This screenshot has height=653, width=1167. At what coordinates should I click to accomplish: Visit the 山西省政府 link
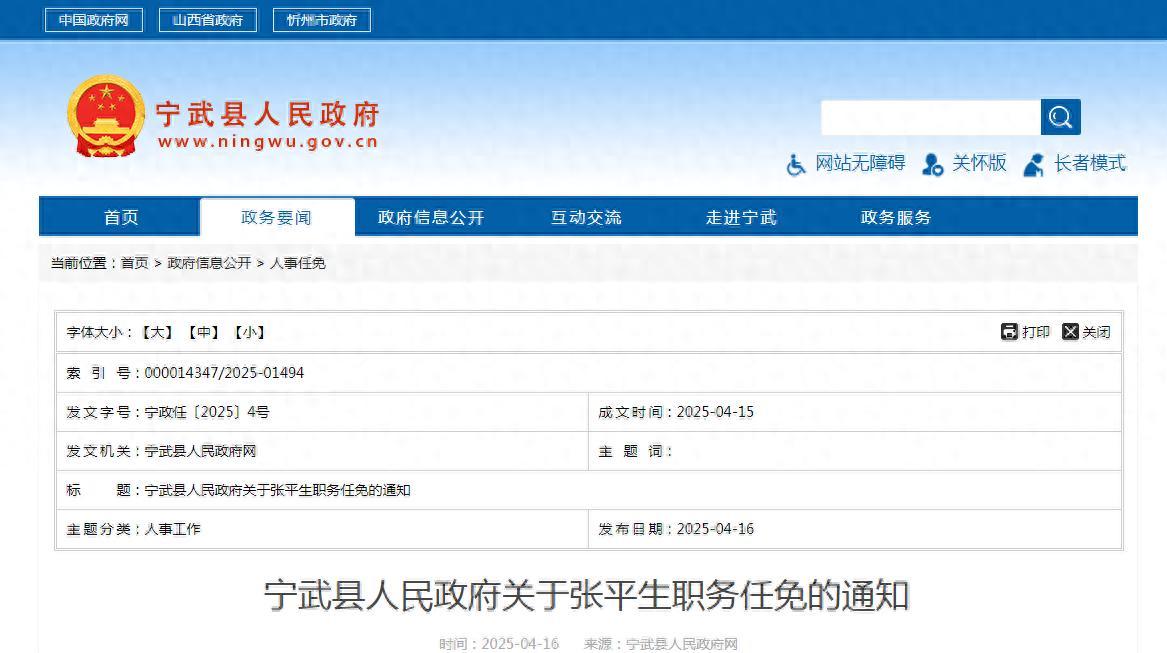tap(208, 20)
